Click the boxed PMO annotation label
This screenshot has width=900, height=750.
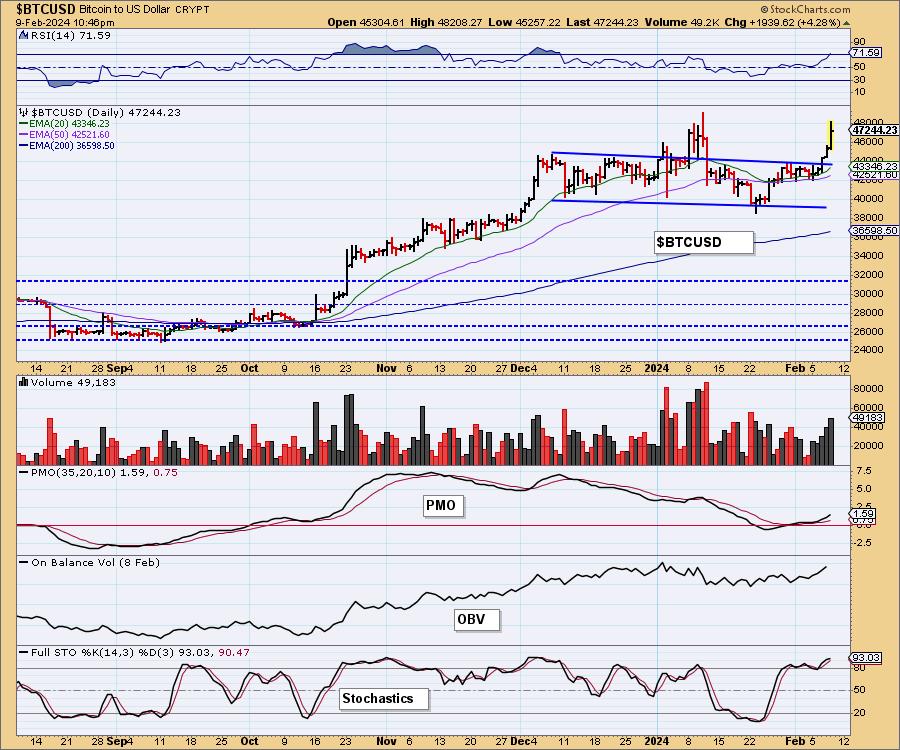tap(443, 506)
